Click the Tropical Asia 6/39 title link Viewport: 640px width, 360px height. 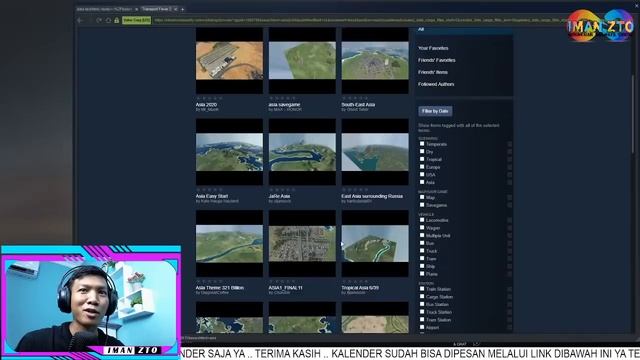(360, 288)
